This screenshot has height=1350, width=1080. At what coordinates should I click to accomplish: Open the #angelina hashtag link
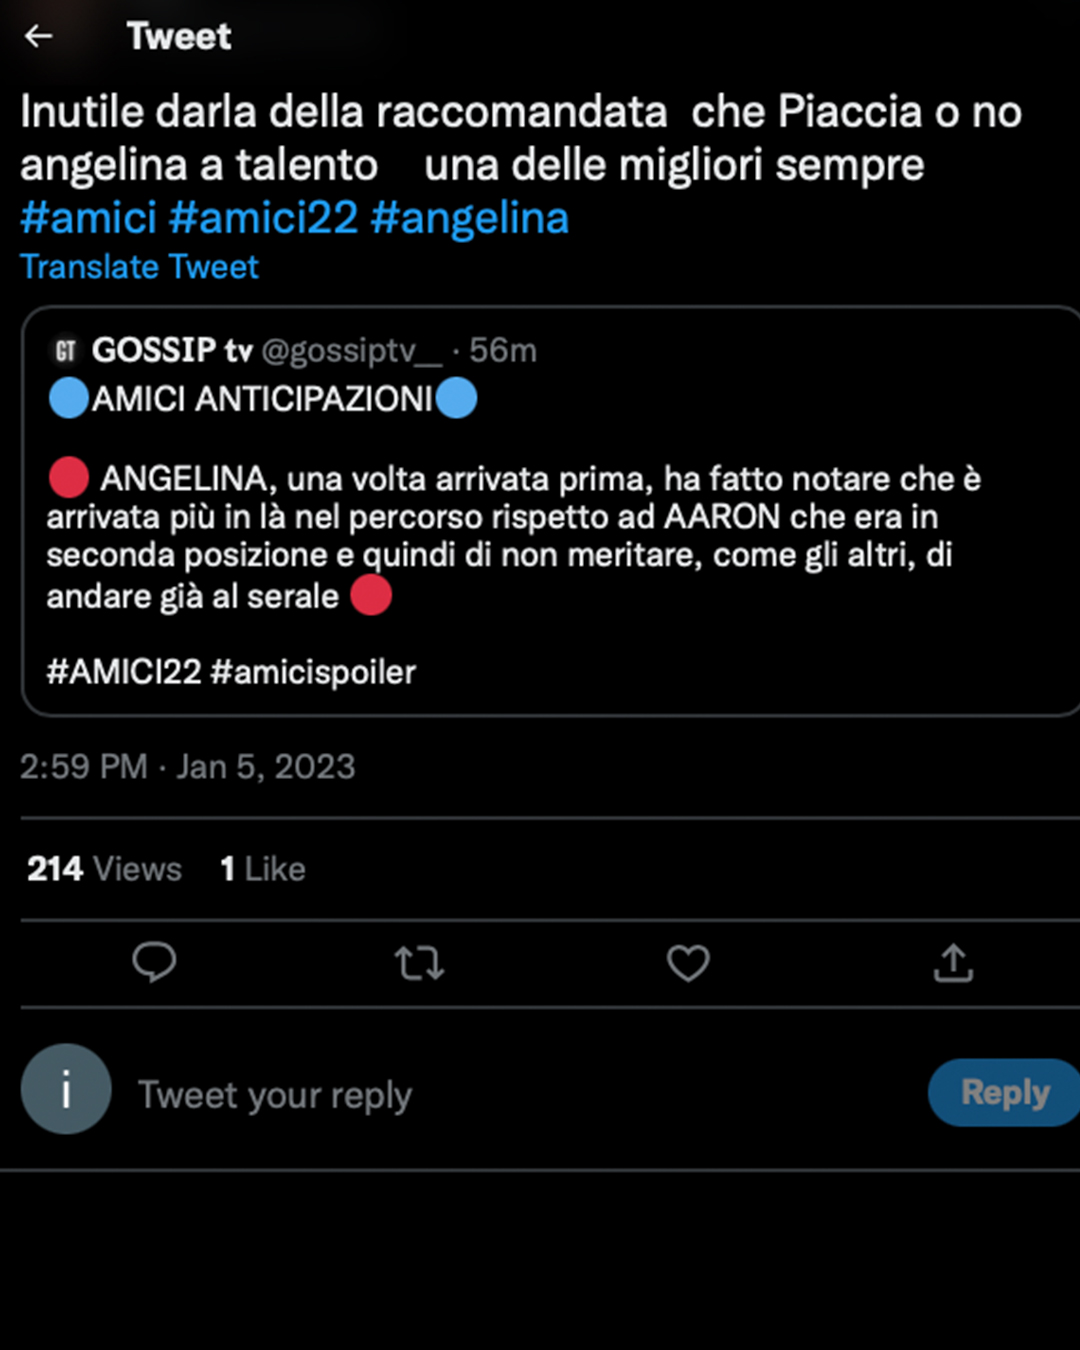(x=469, y=218)
